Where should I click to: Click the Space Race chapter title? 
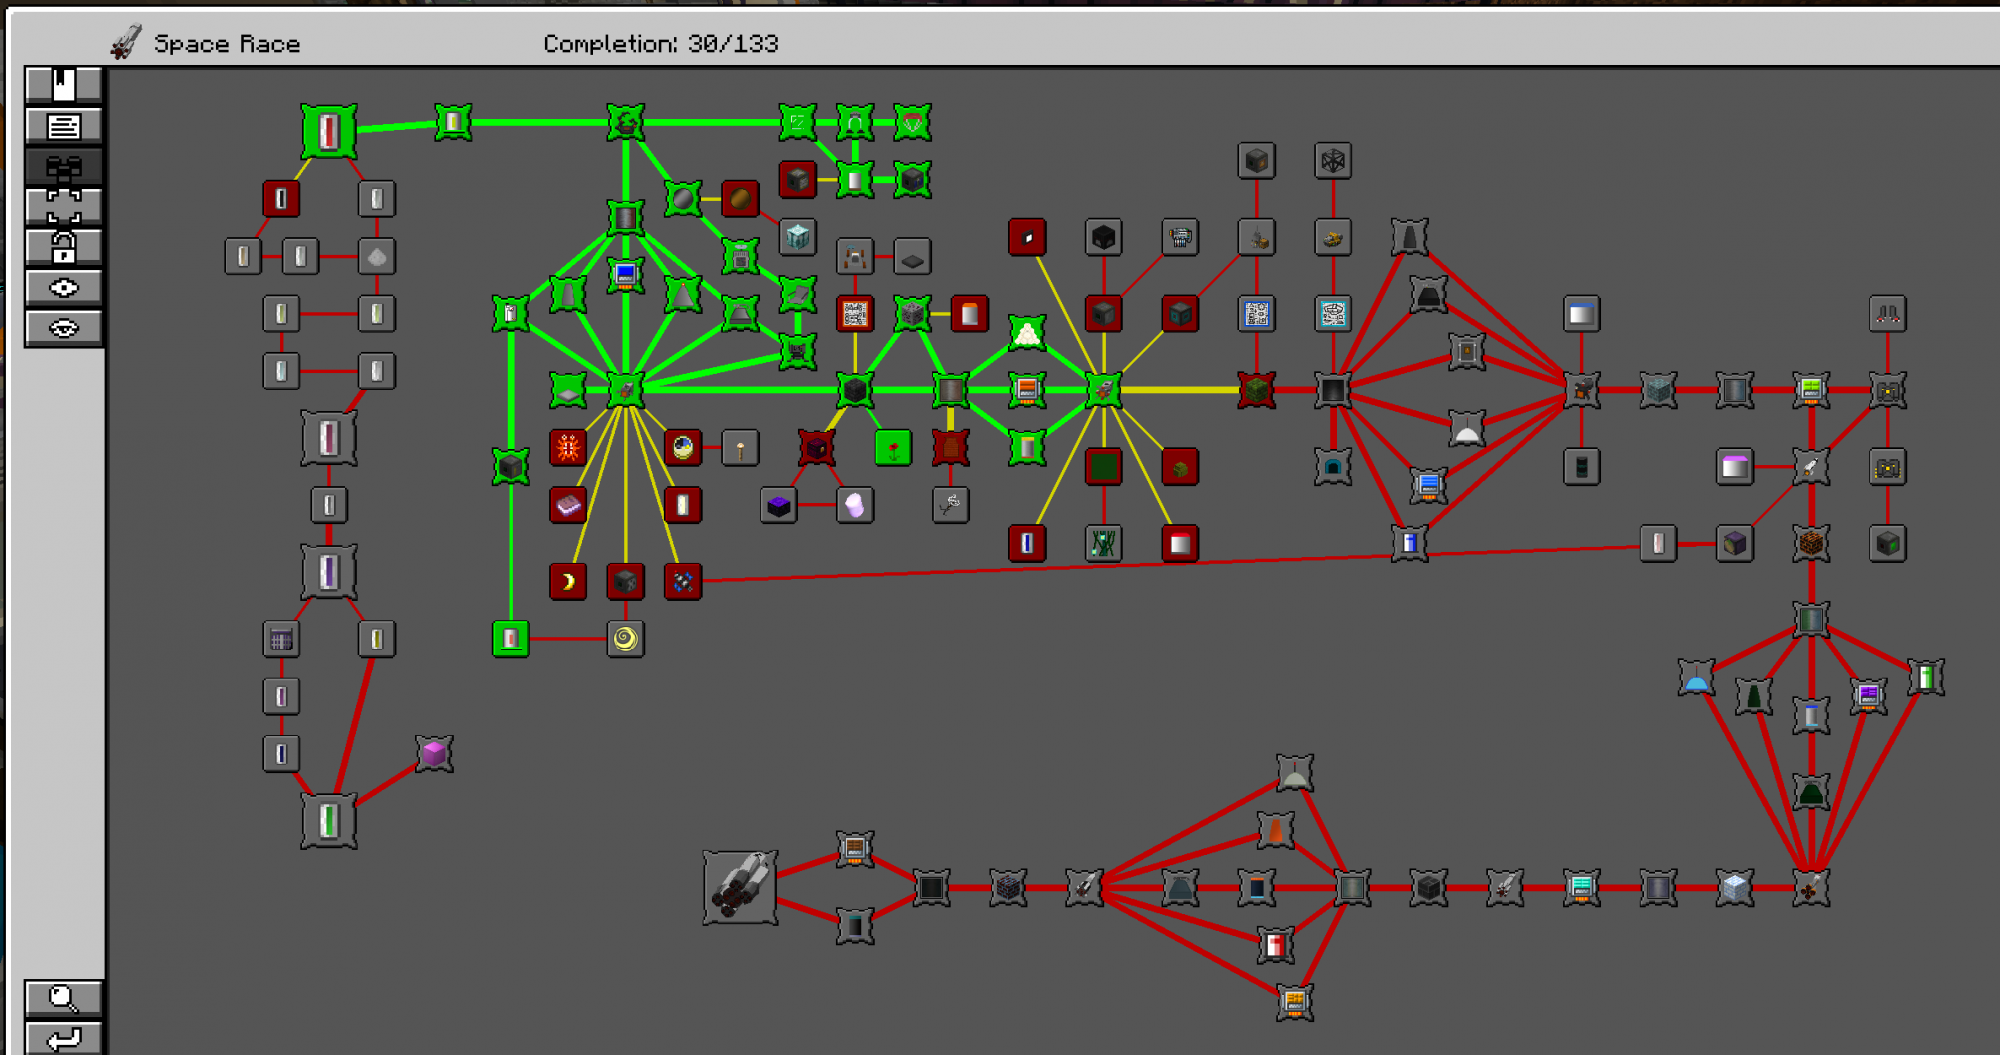[226, 44]
